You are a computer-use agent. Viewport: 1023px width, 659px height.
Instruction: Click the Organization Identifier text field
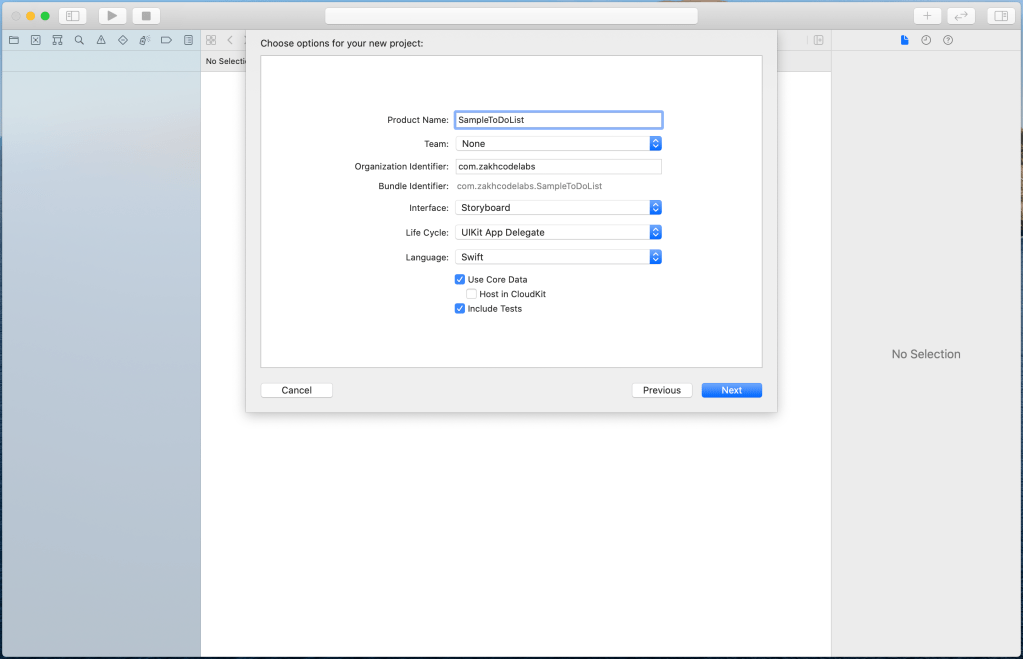pyautogui.click(x=558, y=167)
